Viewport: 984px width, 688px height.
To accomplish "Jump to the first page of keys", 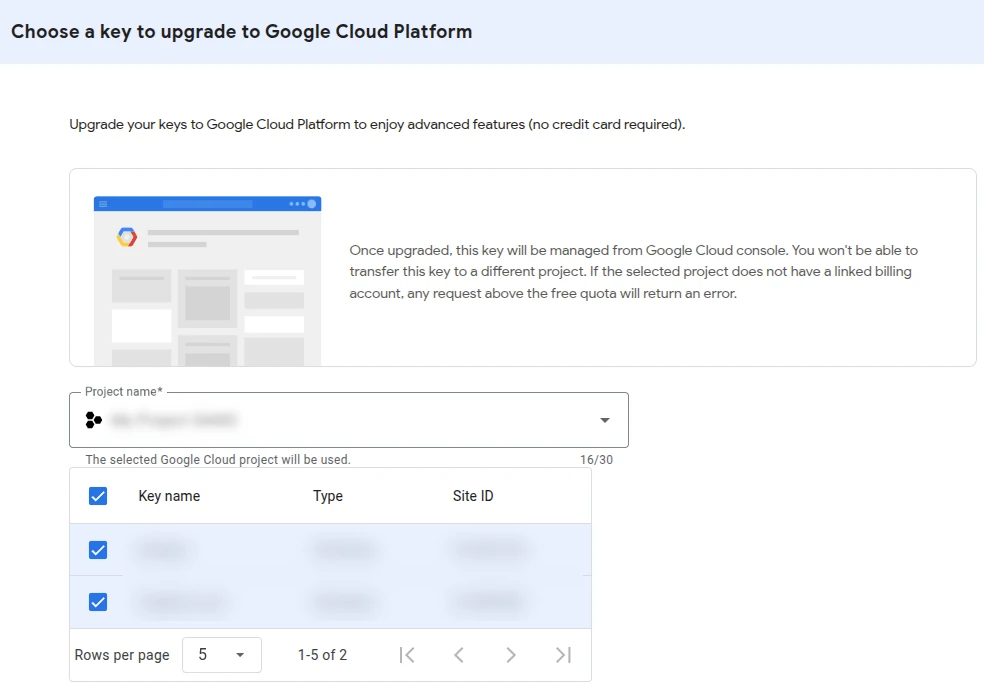I will coord(407,655).
